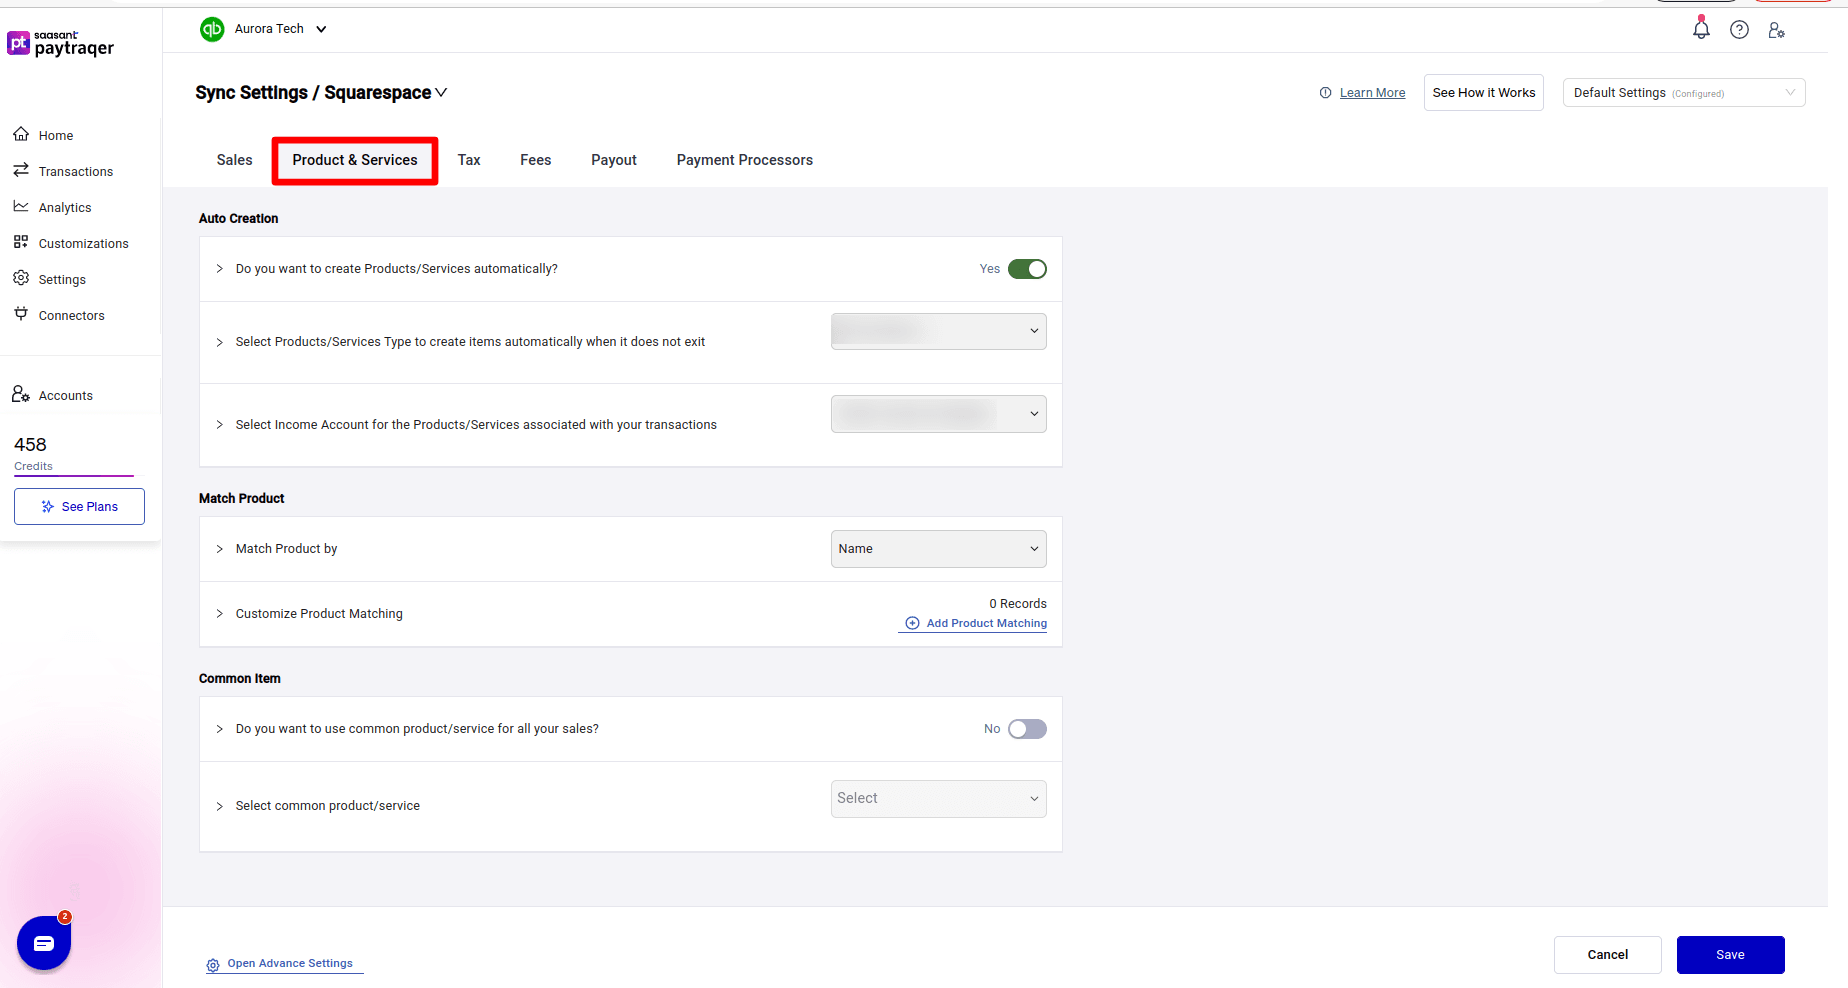Open the Fees tab
Screen dimensions: 1848x988
coord(535,160)
